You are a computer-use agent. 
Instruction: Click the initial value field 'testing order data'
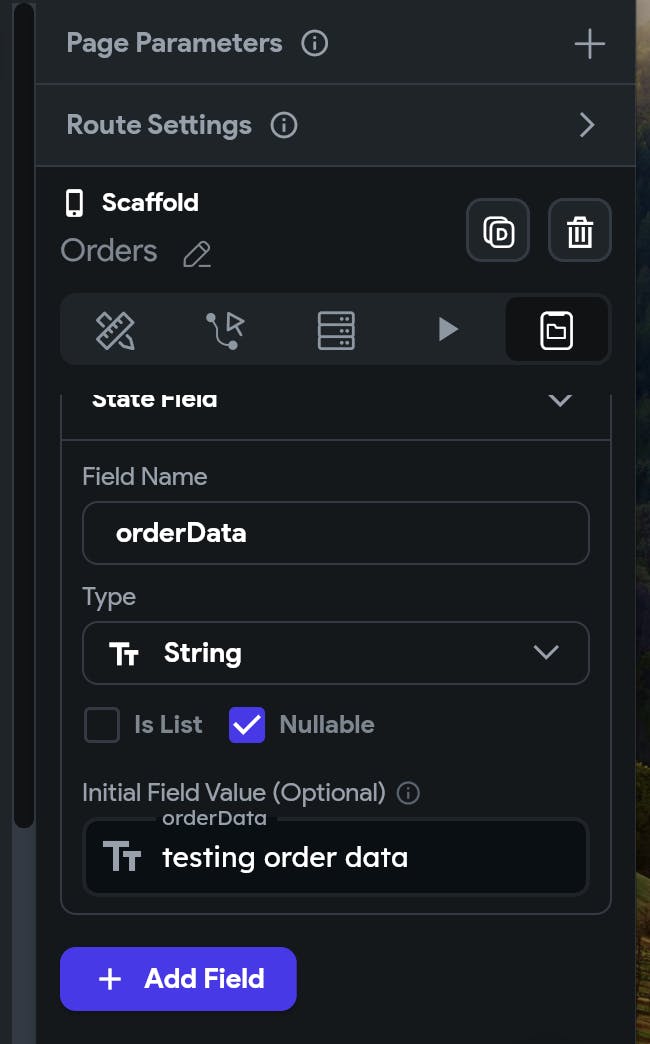pos(335,857)
